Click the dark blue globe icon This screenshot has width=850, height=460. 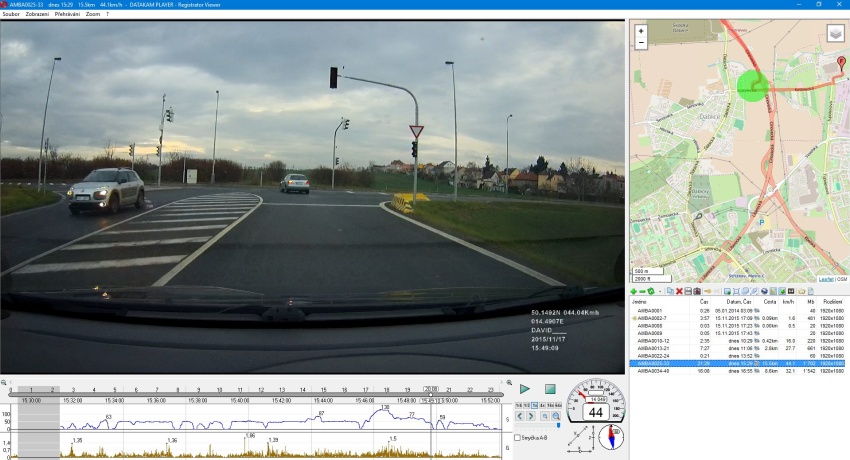pyautogui.click(x=764, y=291)
